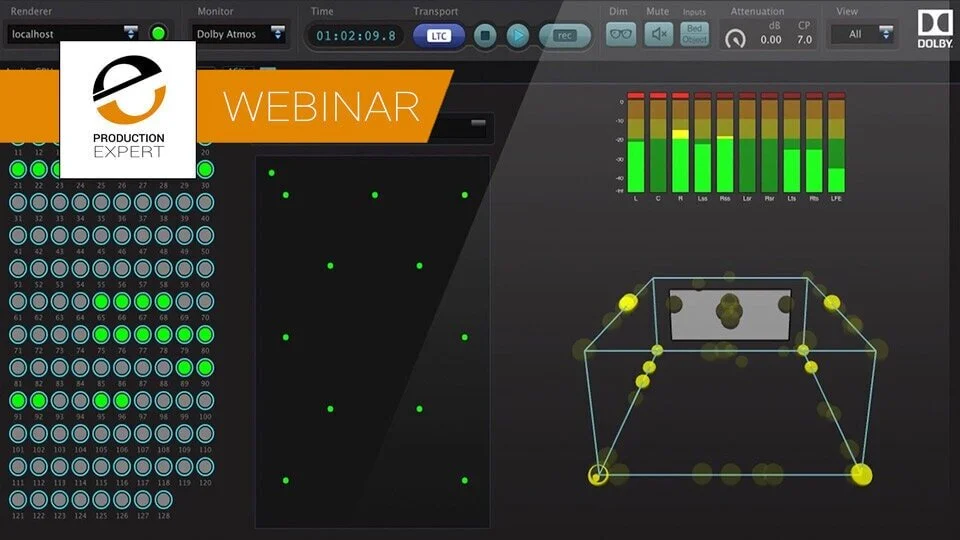The height and width of the screenshot is (540, 960).
Task: Toggle Dim with the glasses icon
Action: click(620, 34)
